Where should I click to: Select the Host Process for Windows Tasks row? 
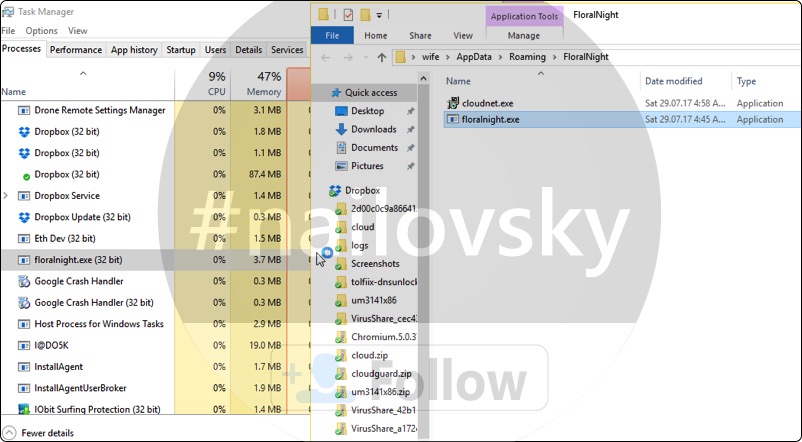click(155, 324)
